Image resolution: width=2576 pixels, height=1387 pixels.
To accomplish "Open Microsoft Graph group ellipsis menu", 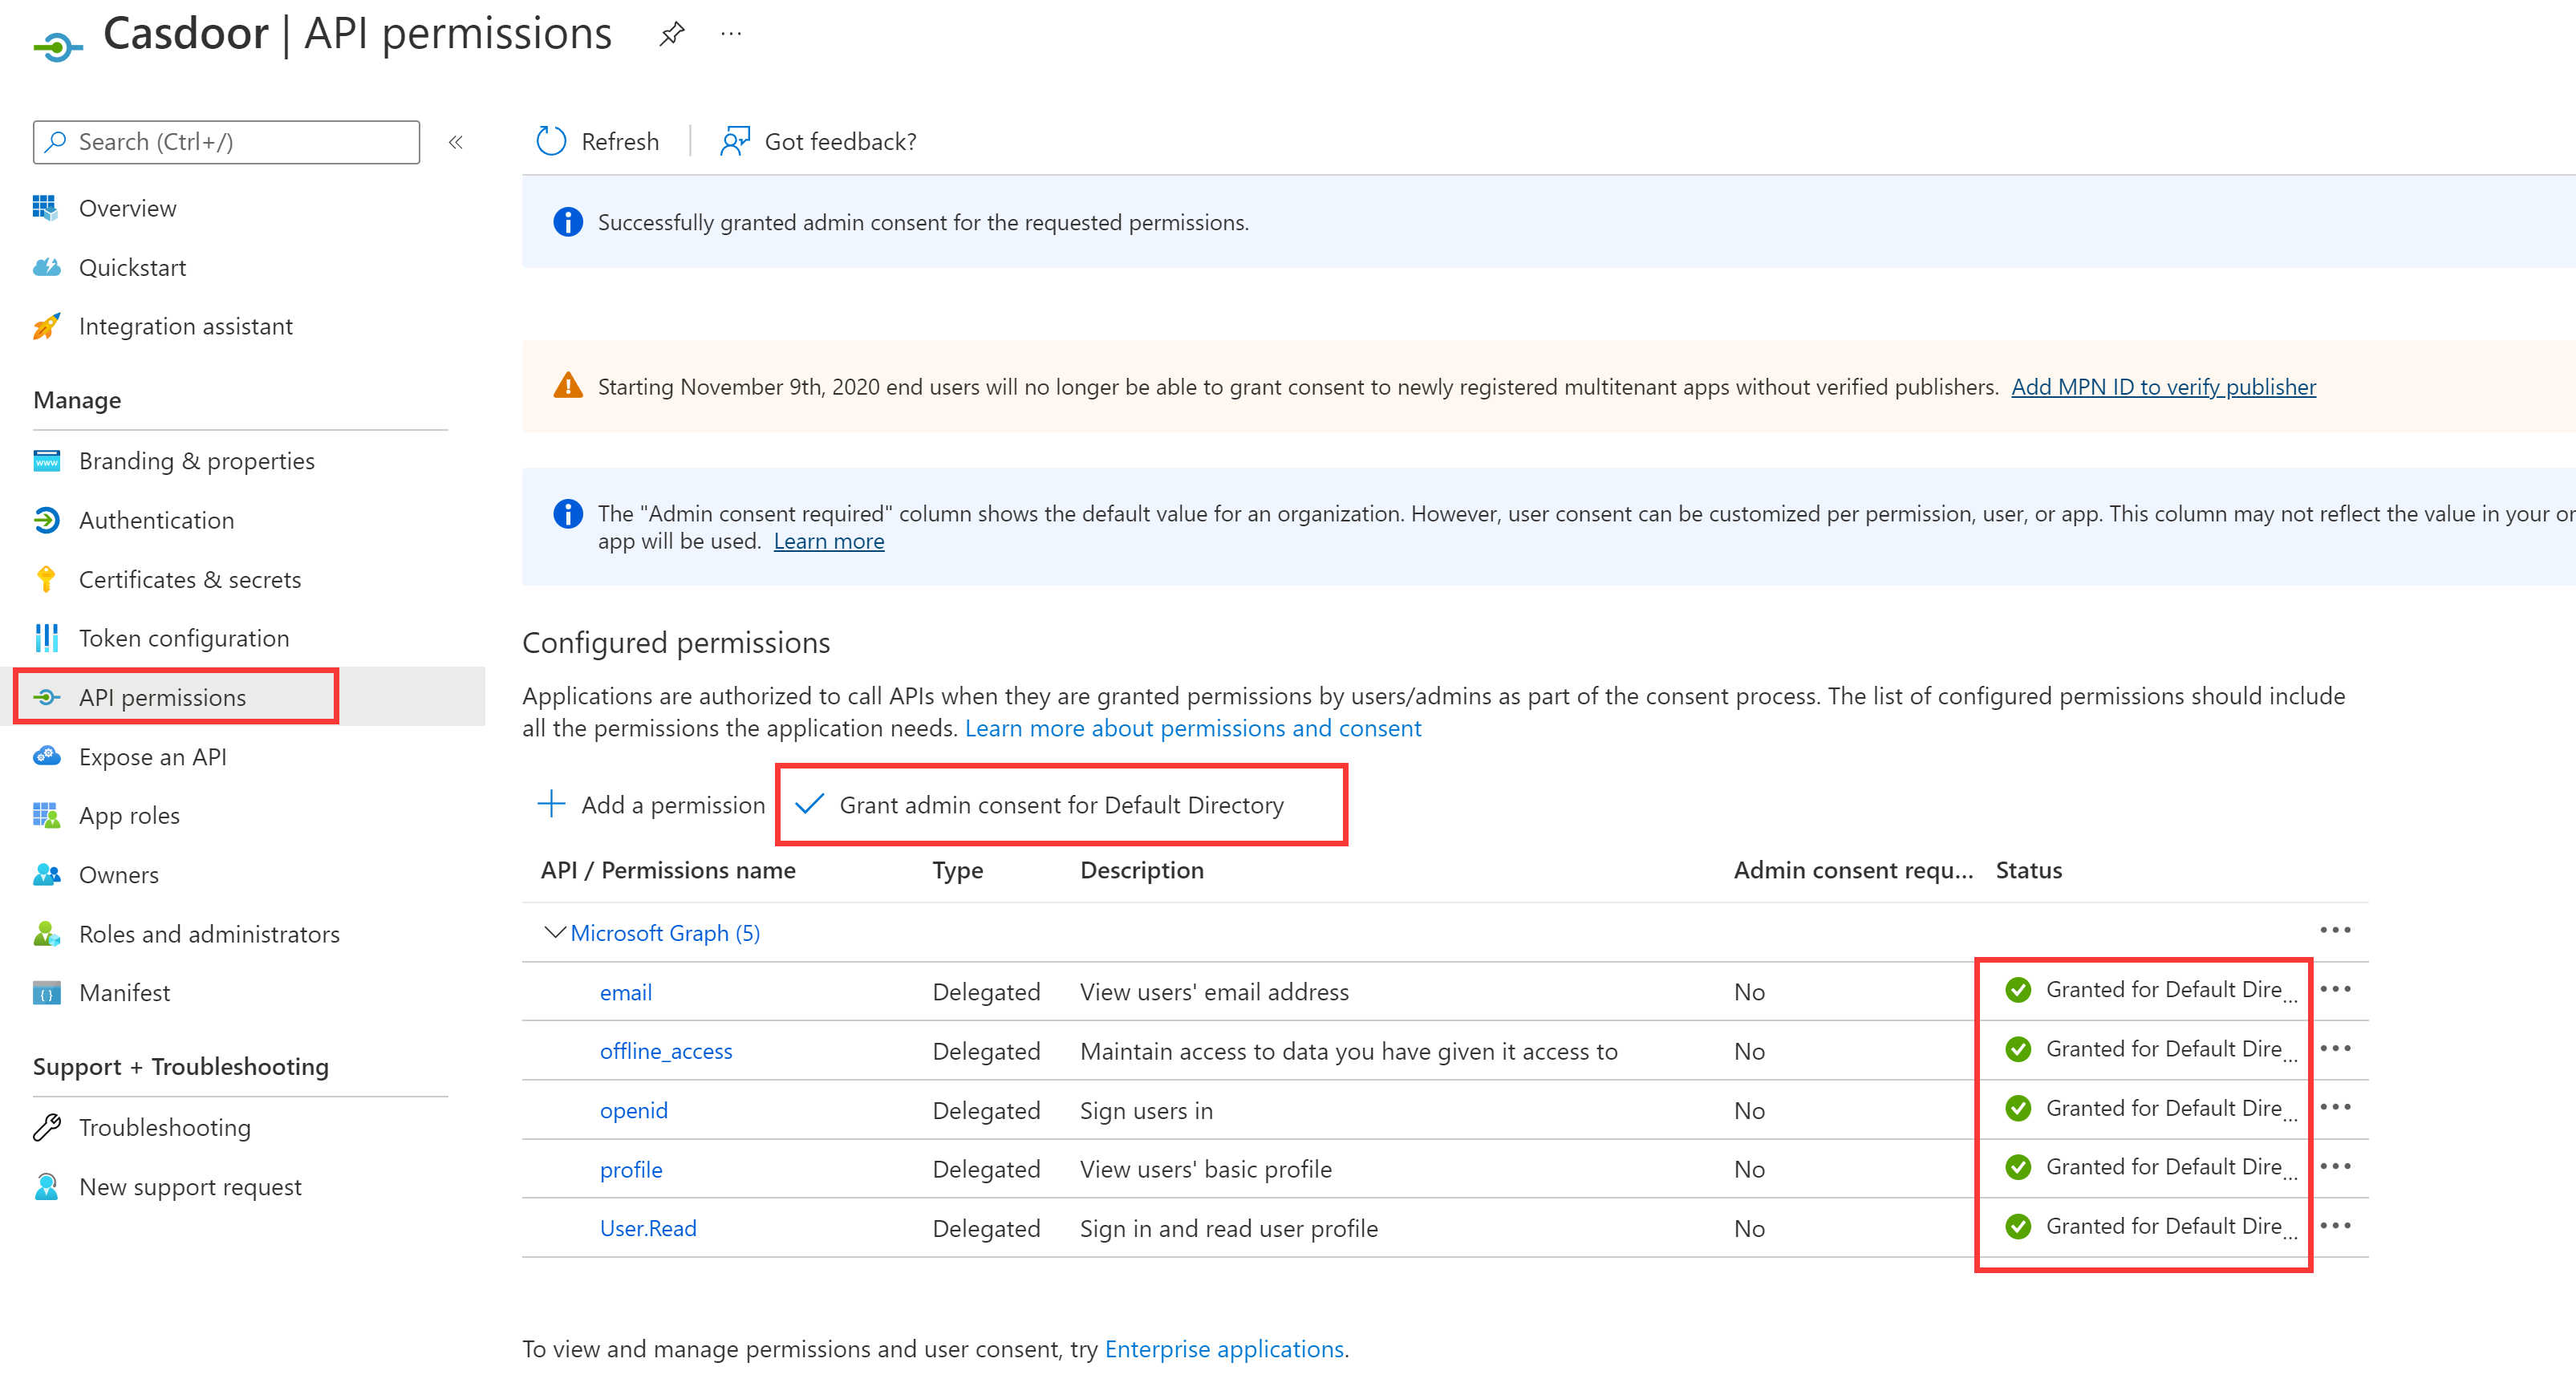I will click(x=2335, y=931).
